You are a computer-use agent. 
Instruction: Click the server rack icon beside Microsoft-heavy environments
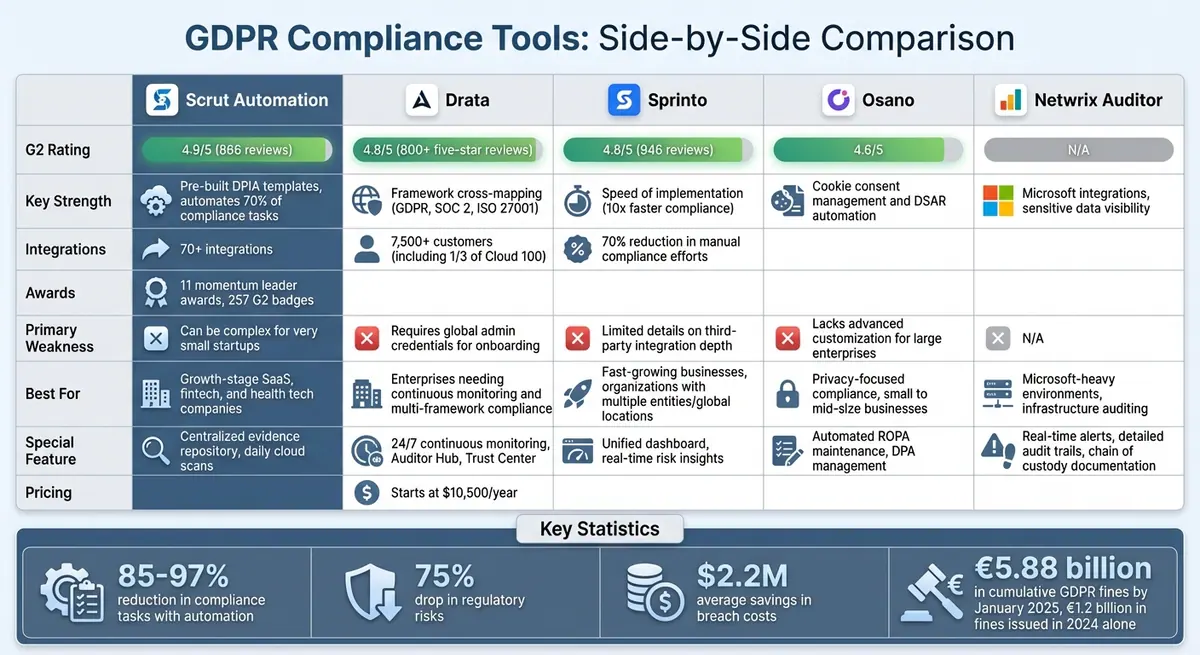coord(998,394)
